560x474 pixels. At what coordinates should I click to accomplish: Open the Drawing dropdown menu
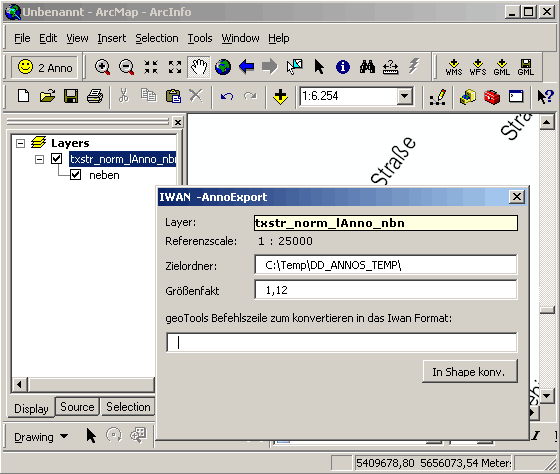point(41,437)
